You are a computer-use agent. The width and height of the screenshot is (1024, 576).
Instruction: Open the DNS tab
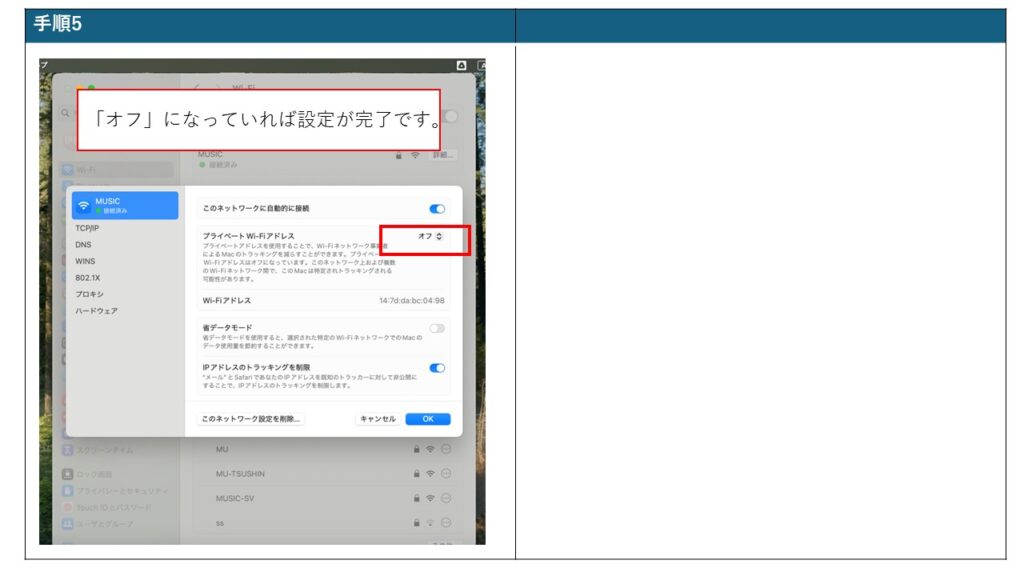tap(83, 244)
